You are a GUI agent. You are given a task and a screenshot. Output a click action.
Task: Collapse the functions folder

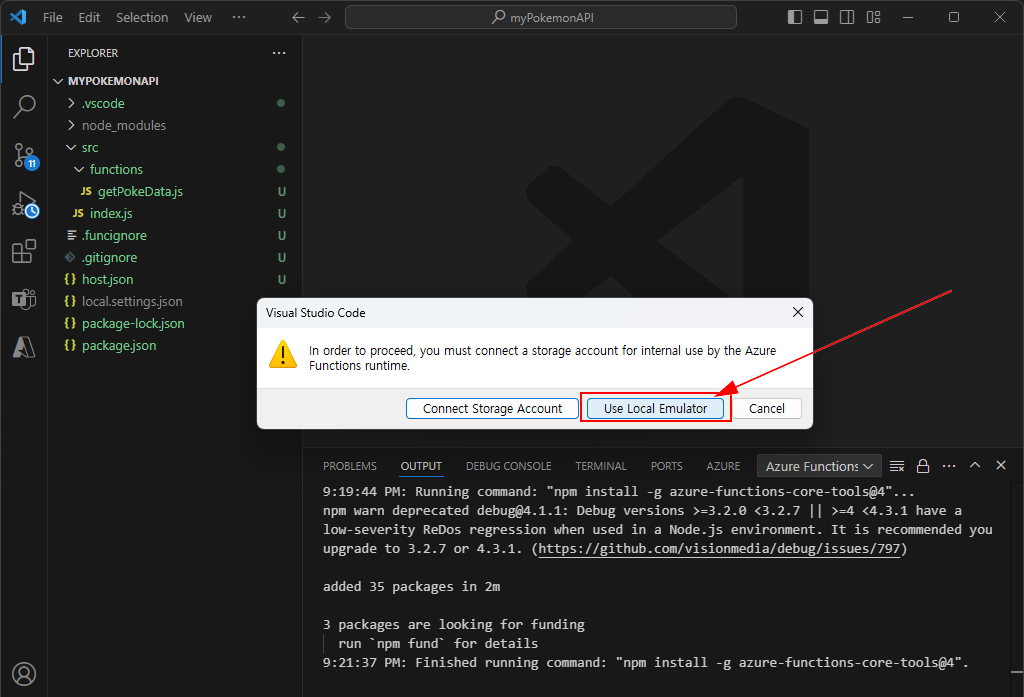click(x=176, y=169)
